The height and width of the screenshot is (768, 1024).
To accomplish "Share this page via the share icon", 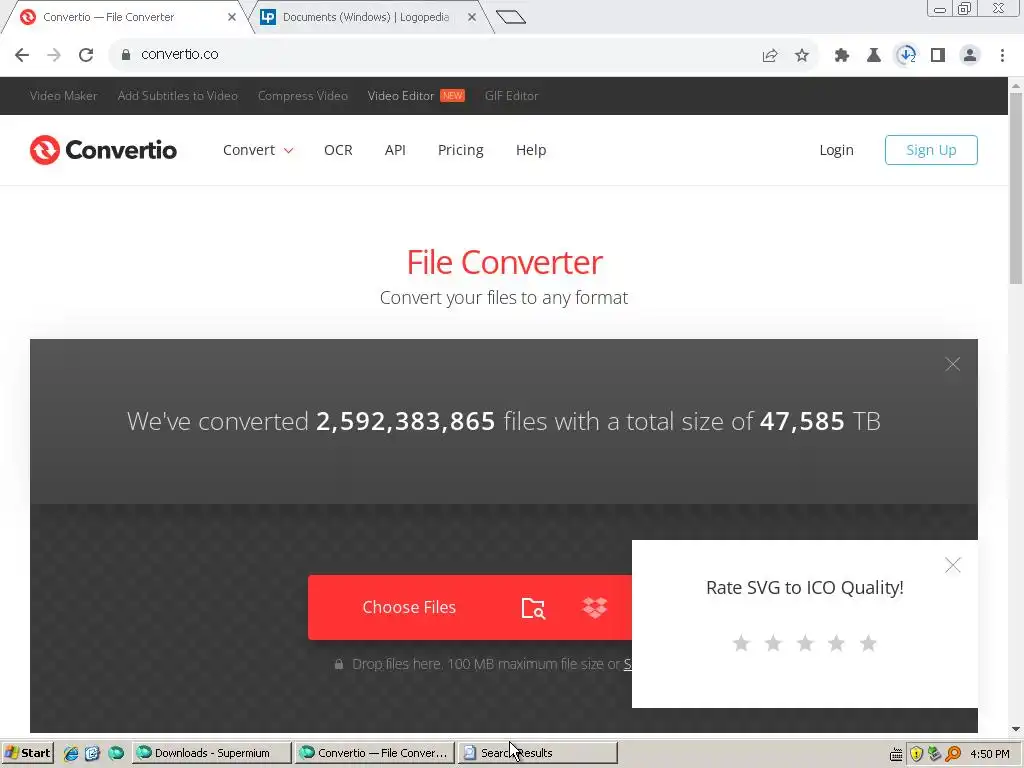I will click(x=770, y=56).
